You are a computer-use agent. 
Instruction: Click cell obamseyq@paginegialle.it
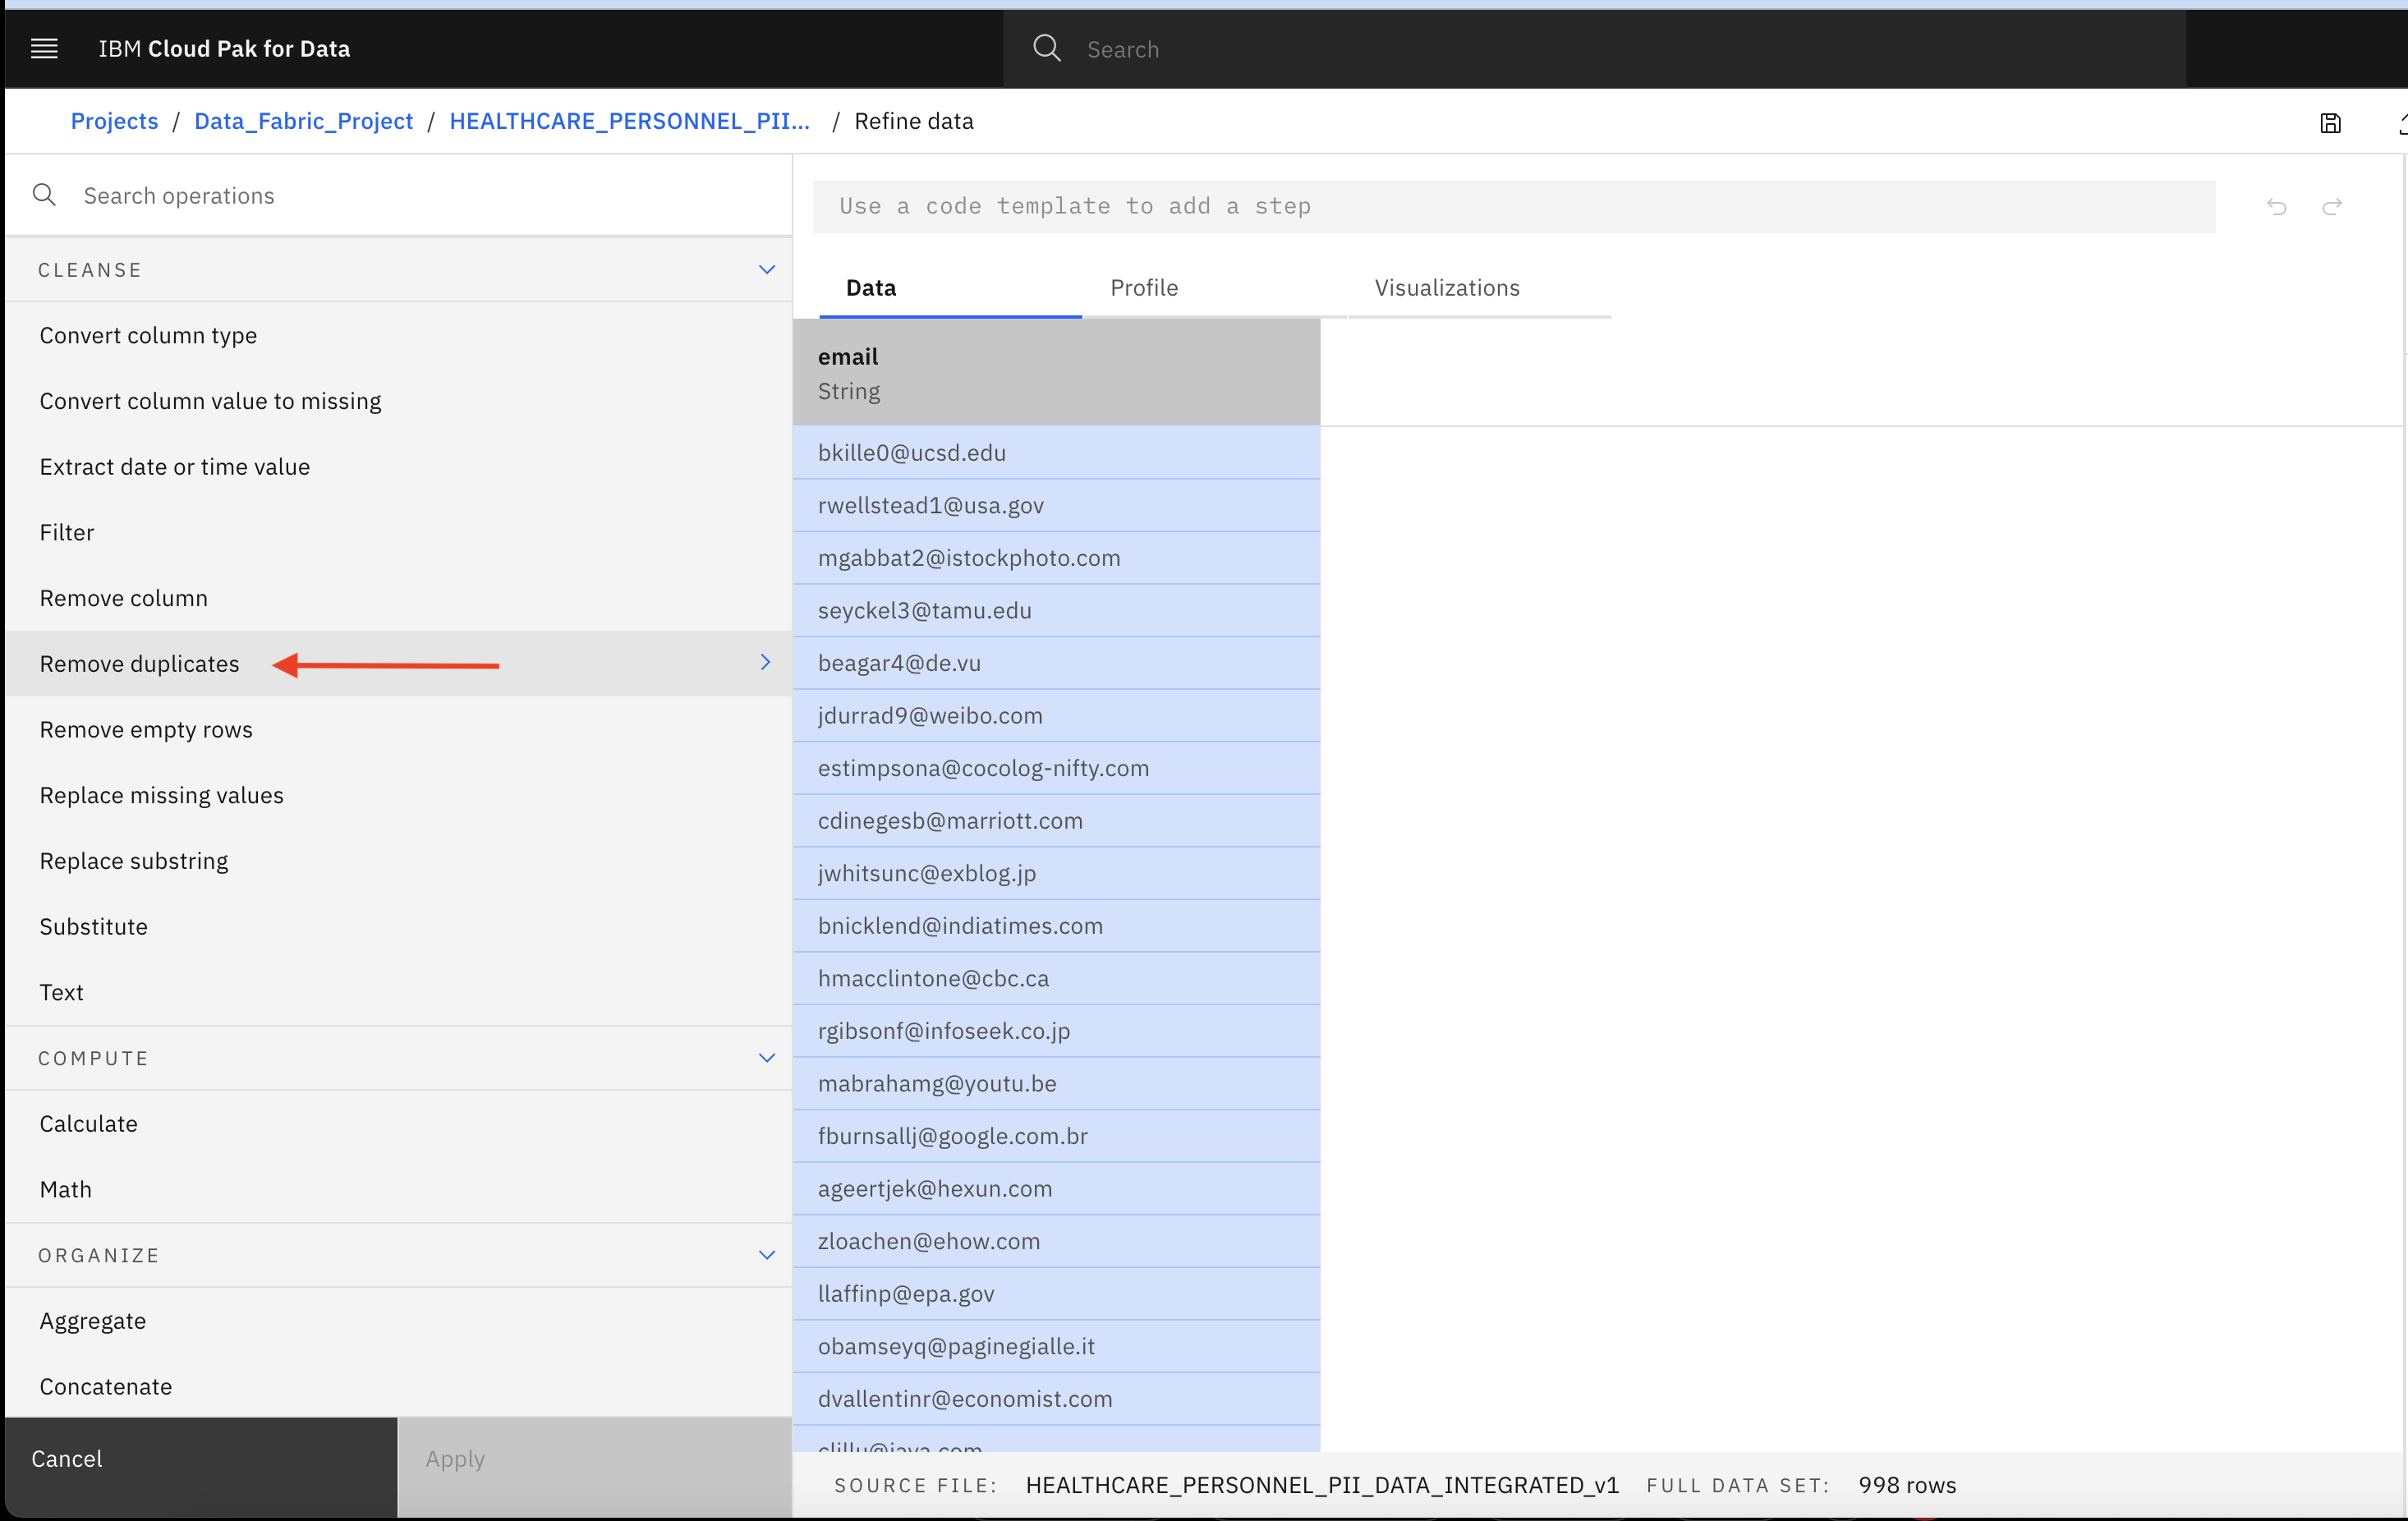[1056, 1346]
